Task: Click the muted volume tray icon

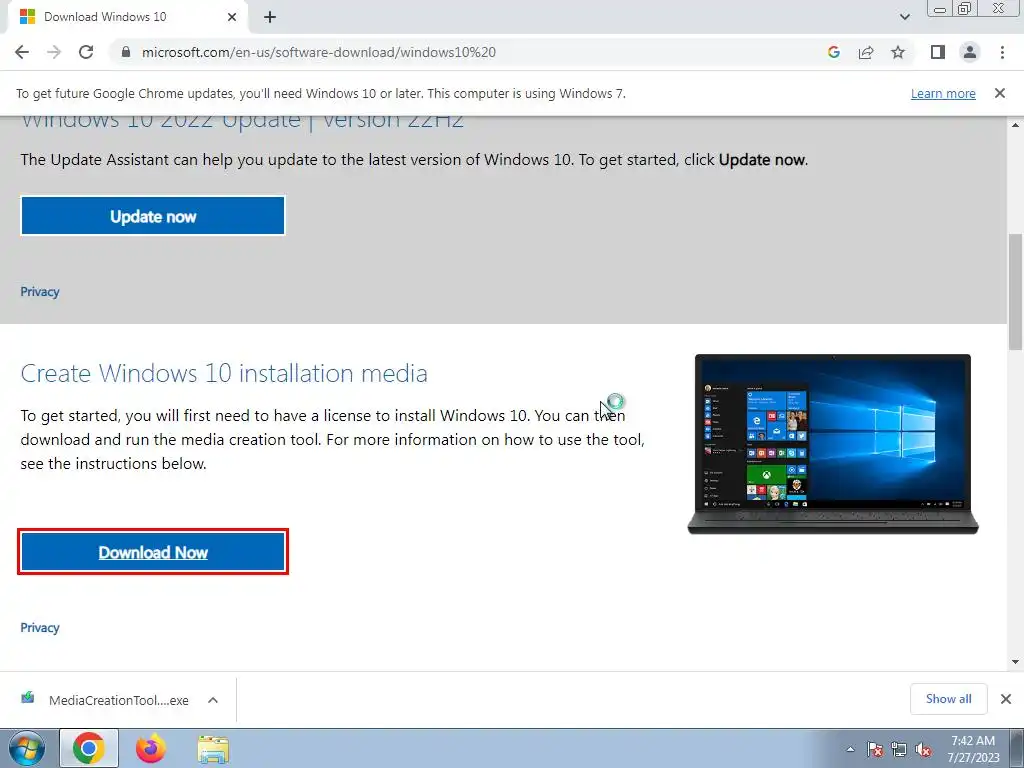Action: tap(923, 749)
